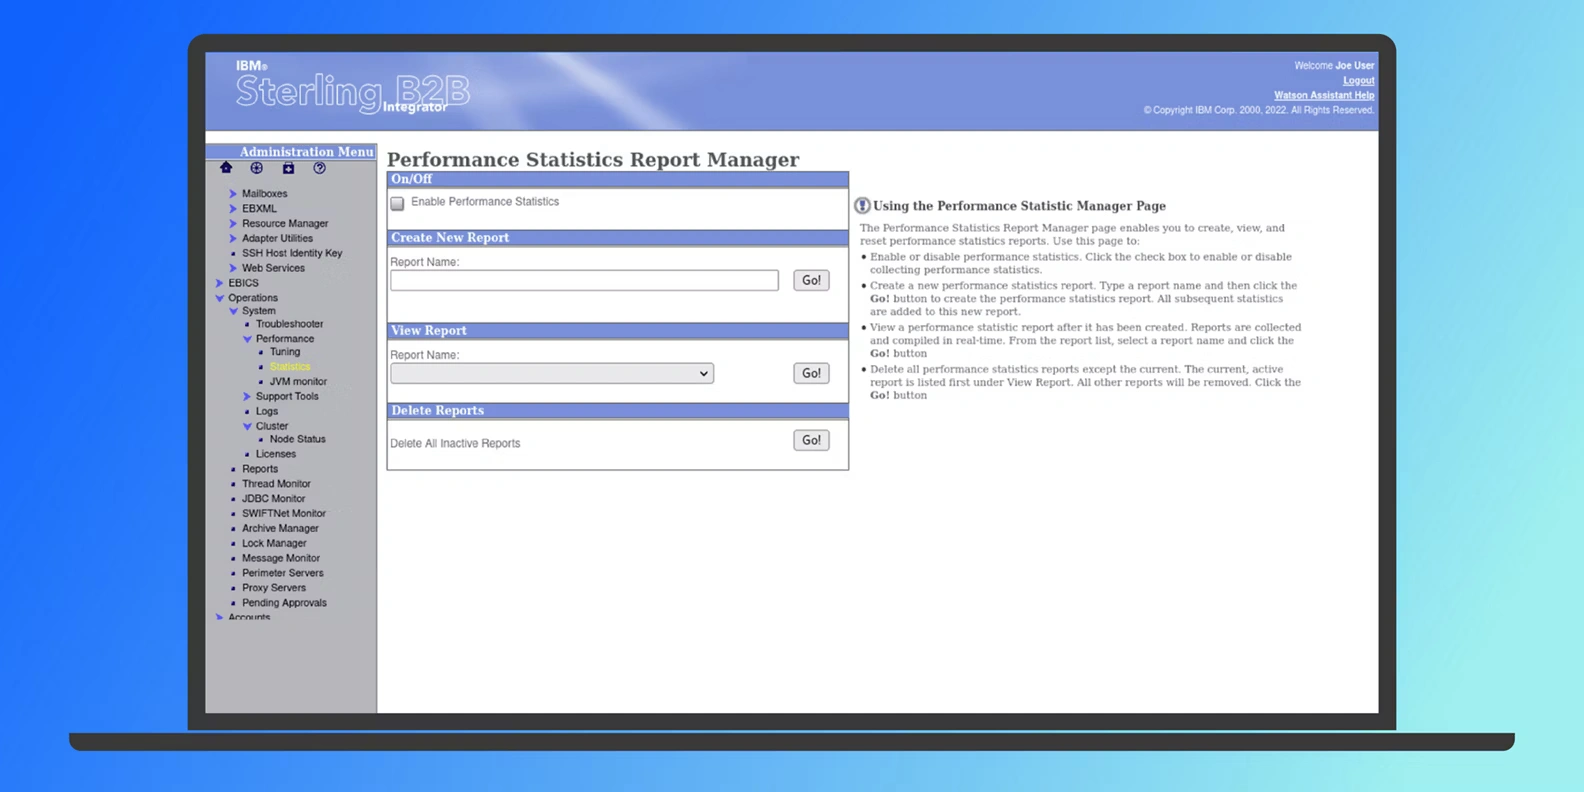Click the Create New Report name field
This screenshot has height=792, width=1584.
click(x=584, y=281)
